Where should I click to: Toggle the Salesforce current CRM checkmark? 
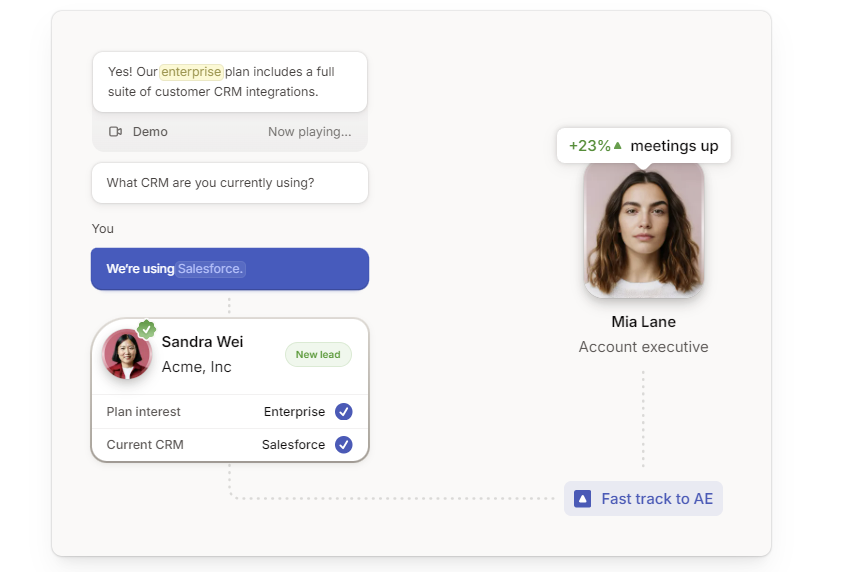(x=343, y=445)
